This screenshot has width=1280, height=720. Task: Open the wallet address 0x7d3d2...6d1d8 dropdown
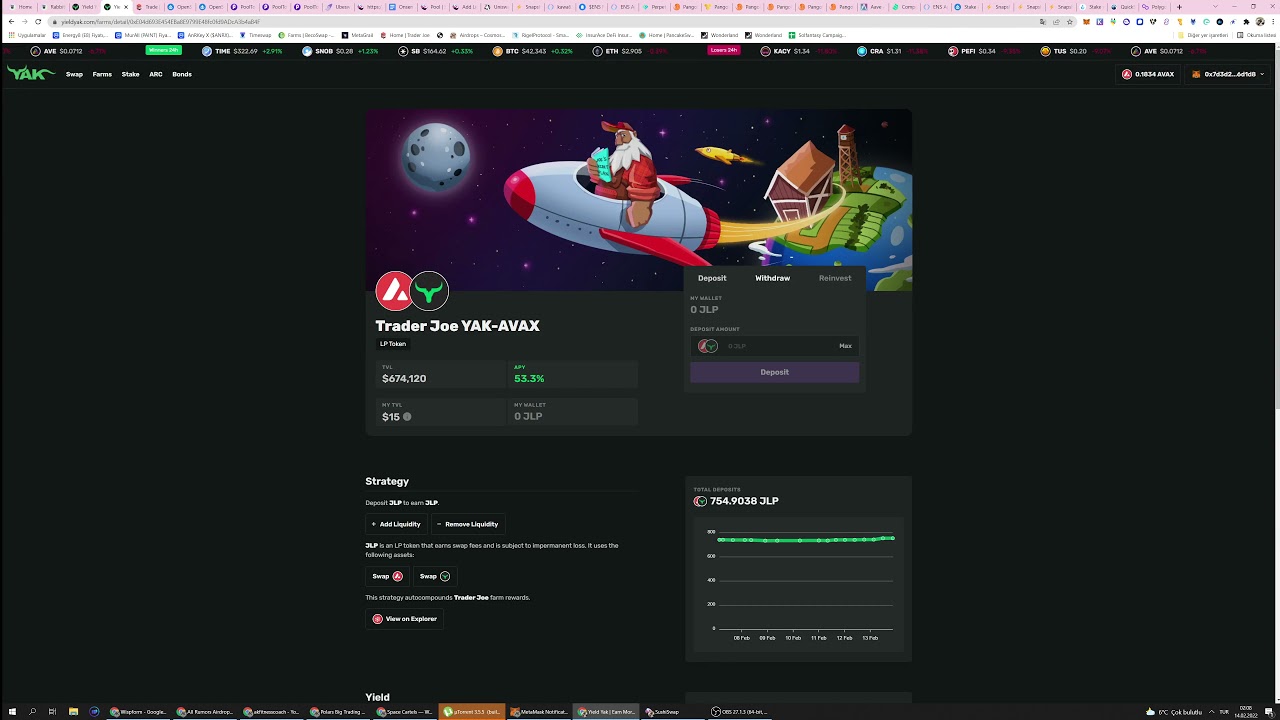click(x=1228, y=74)
